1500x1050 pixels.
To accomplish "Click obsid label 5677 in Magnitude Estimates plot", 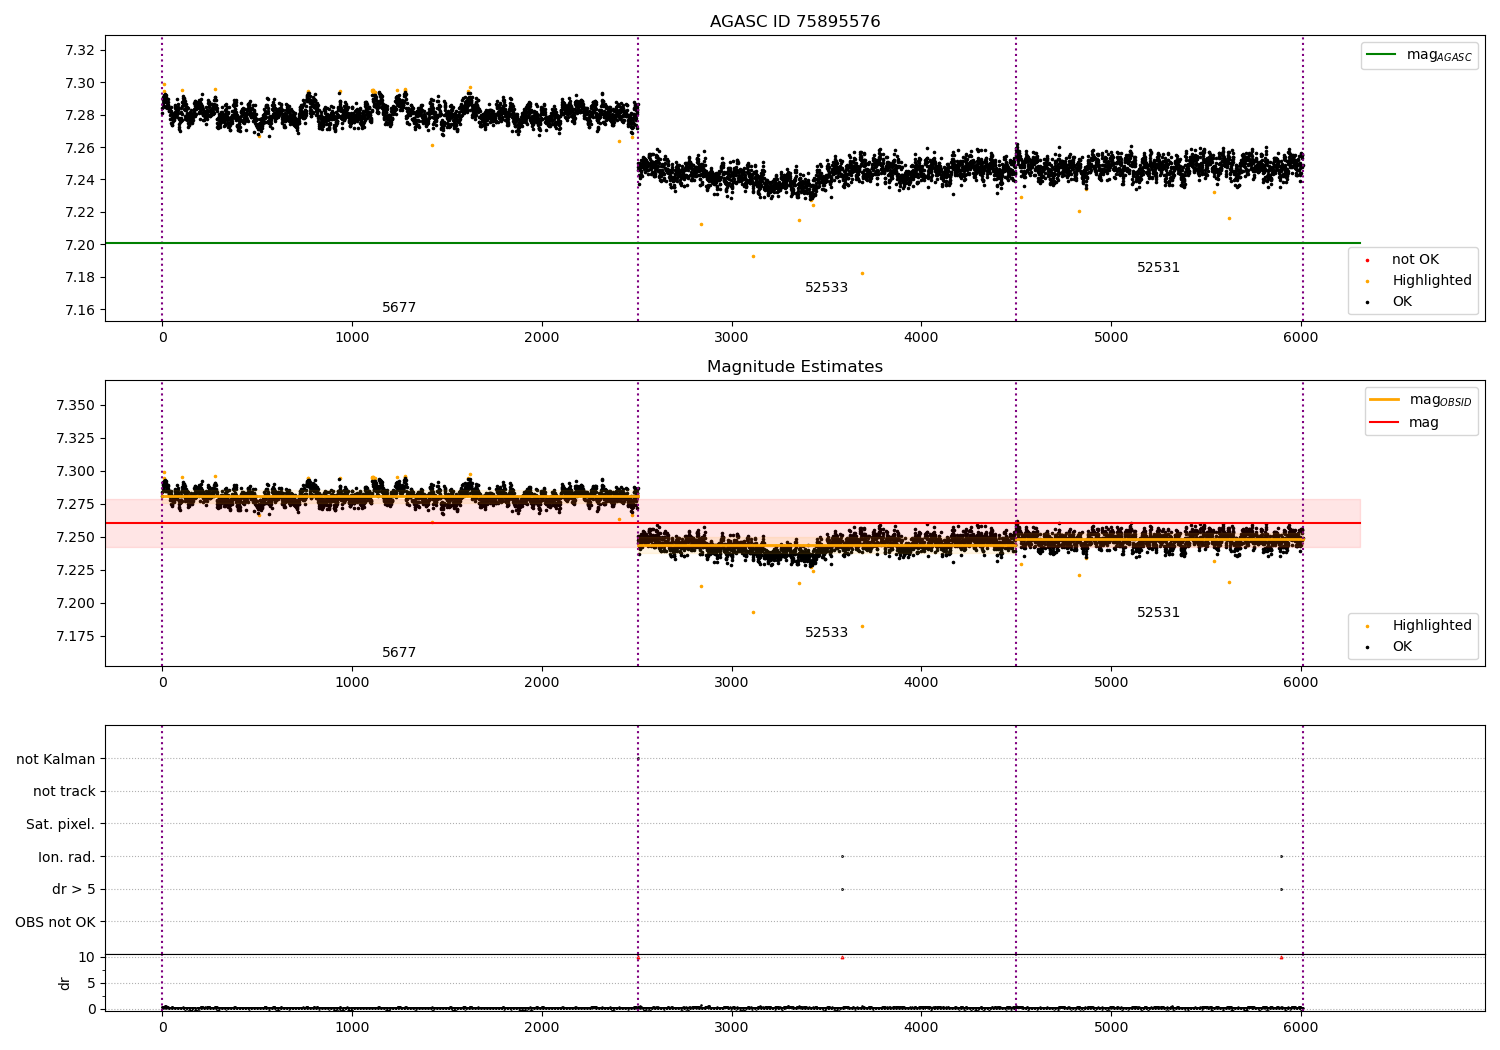I will tap(399, 653).
